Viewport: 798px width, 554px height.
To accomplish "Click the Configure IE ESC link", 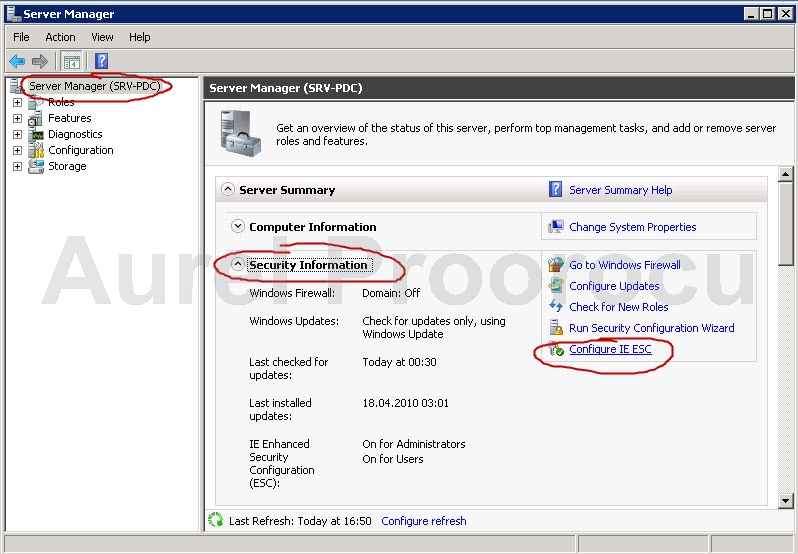I will coord(610,349).
